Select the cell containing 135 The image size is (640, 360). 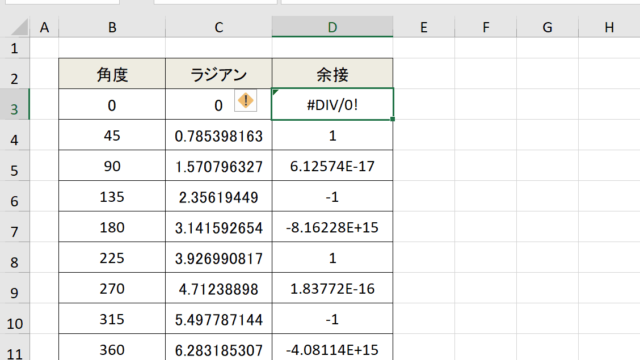tap(112, 196)
